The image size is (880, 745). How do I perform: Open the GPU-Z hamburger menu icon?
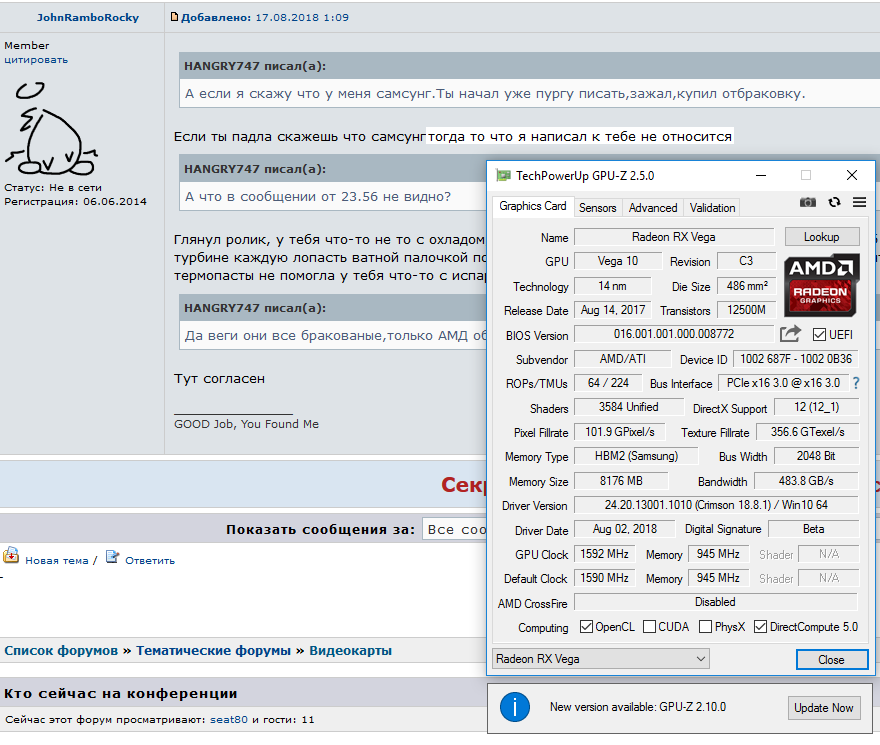click(859, 202)
